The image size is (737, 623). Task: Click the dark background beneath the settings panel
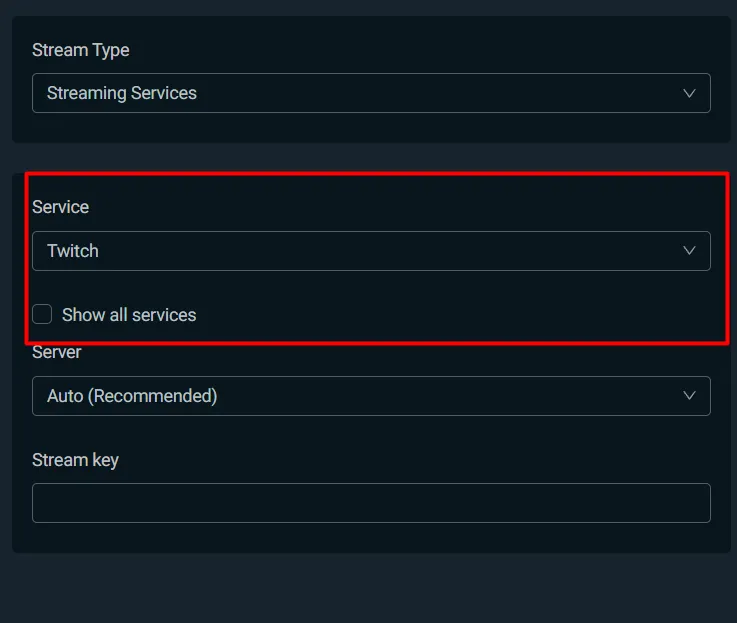pyautogui.click(x=370, y=590)
